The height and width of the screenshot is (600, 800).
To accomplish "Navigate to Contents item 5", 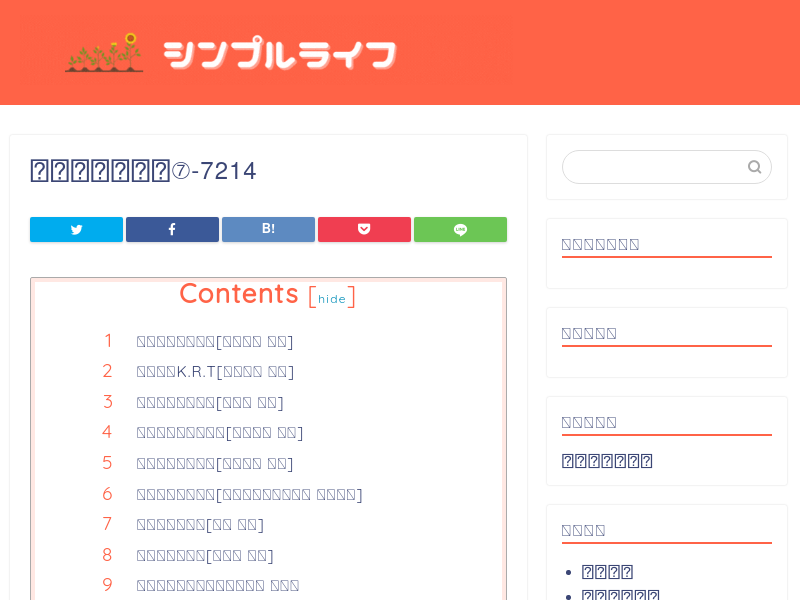I will point(214,464).
